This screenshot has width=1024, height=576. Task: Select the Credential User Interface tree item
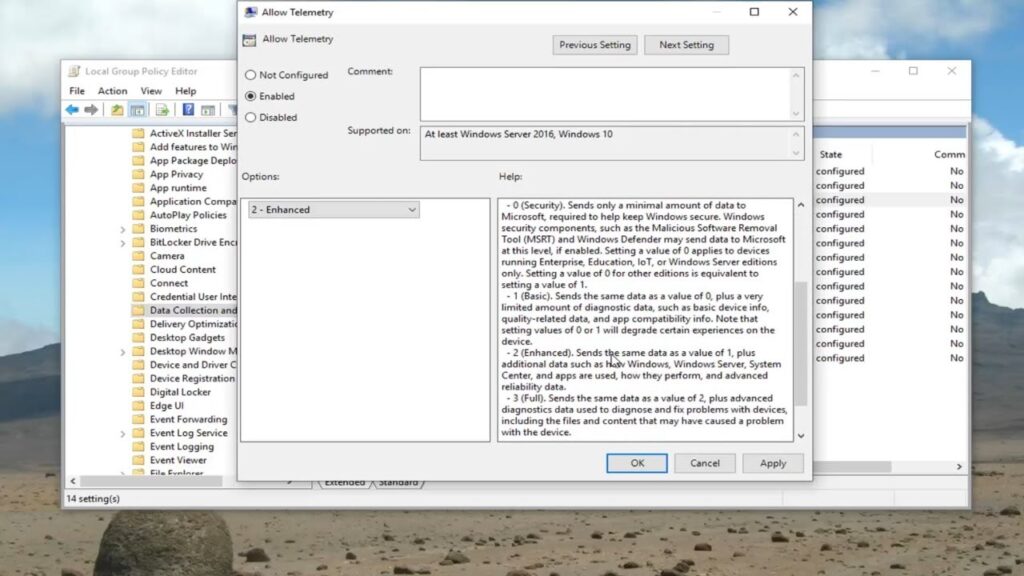[193, 297]
